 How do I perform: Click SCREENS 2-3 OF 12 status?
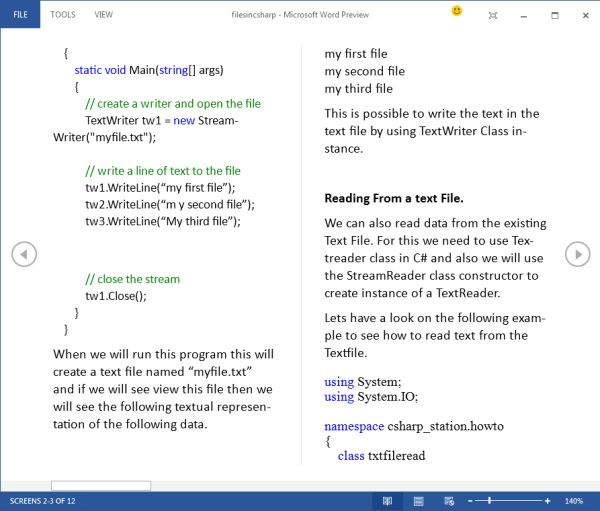point(42,501)
